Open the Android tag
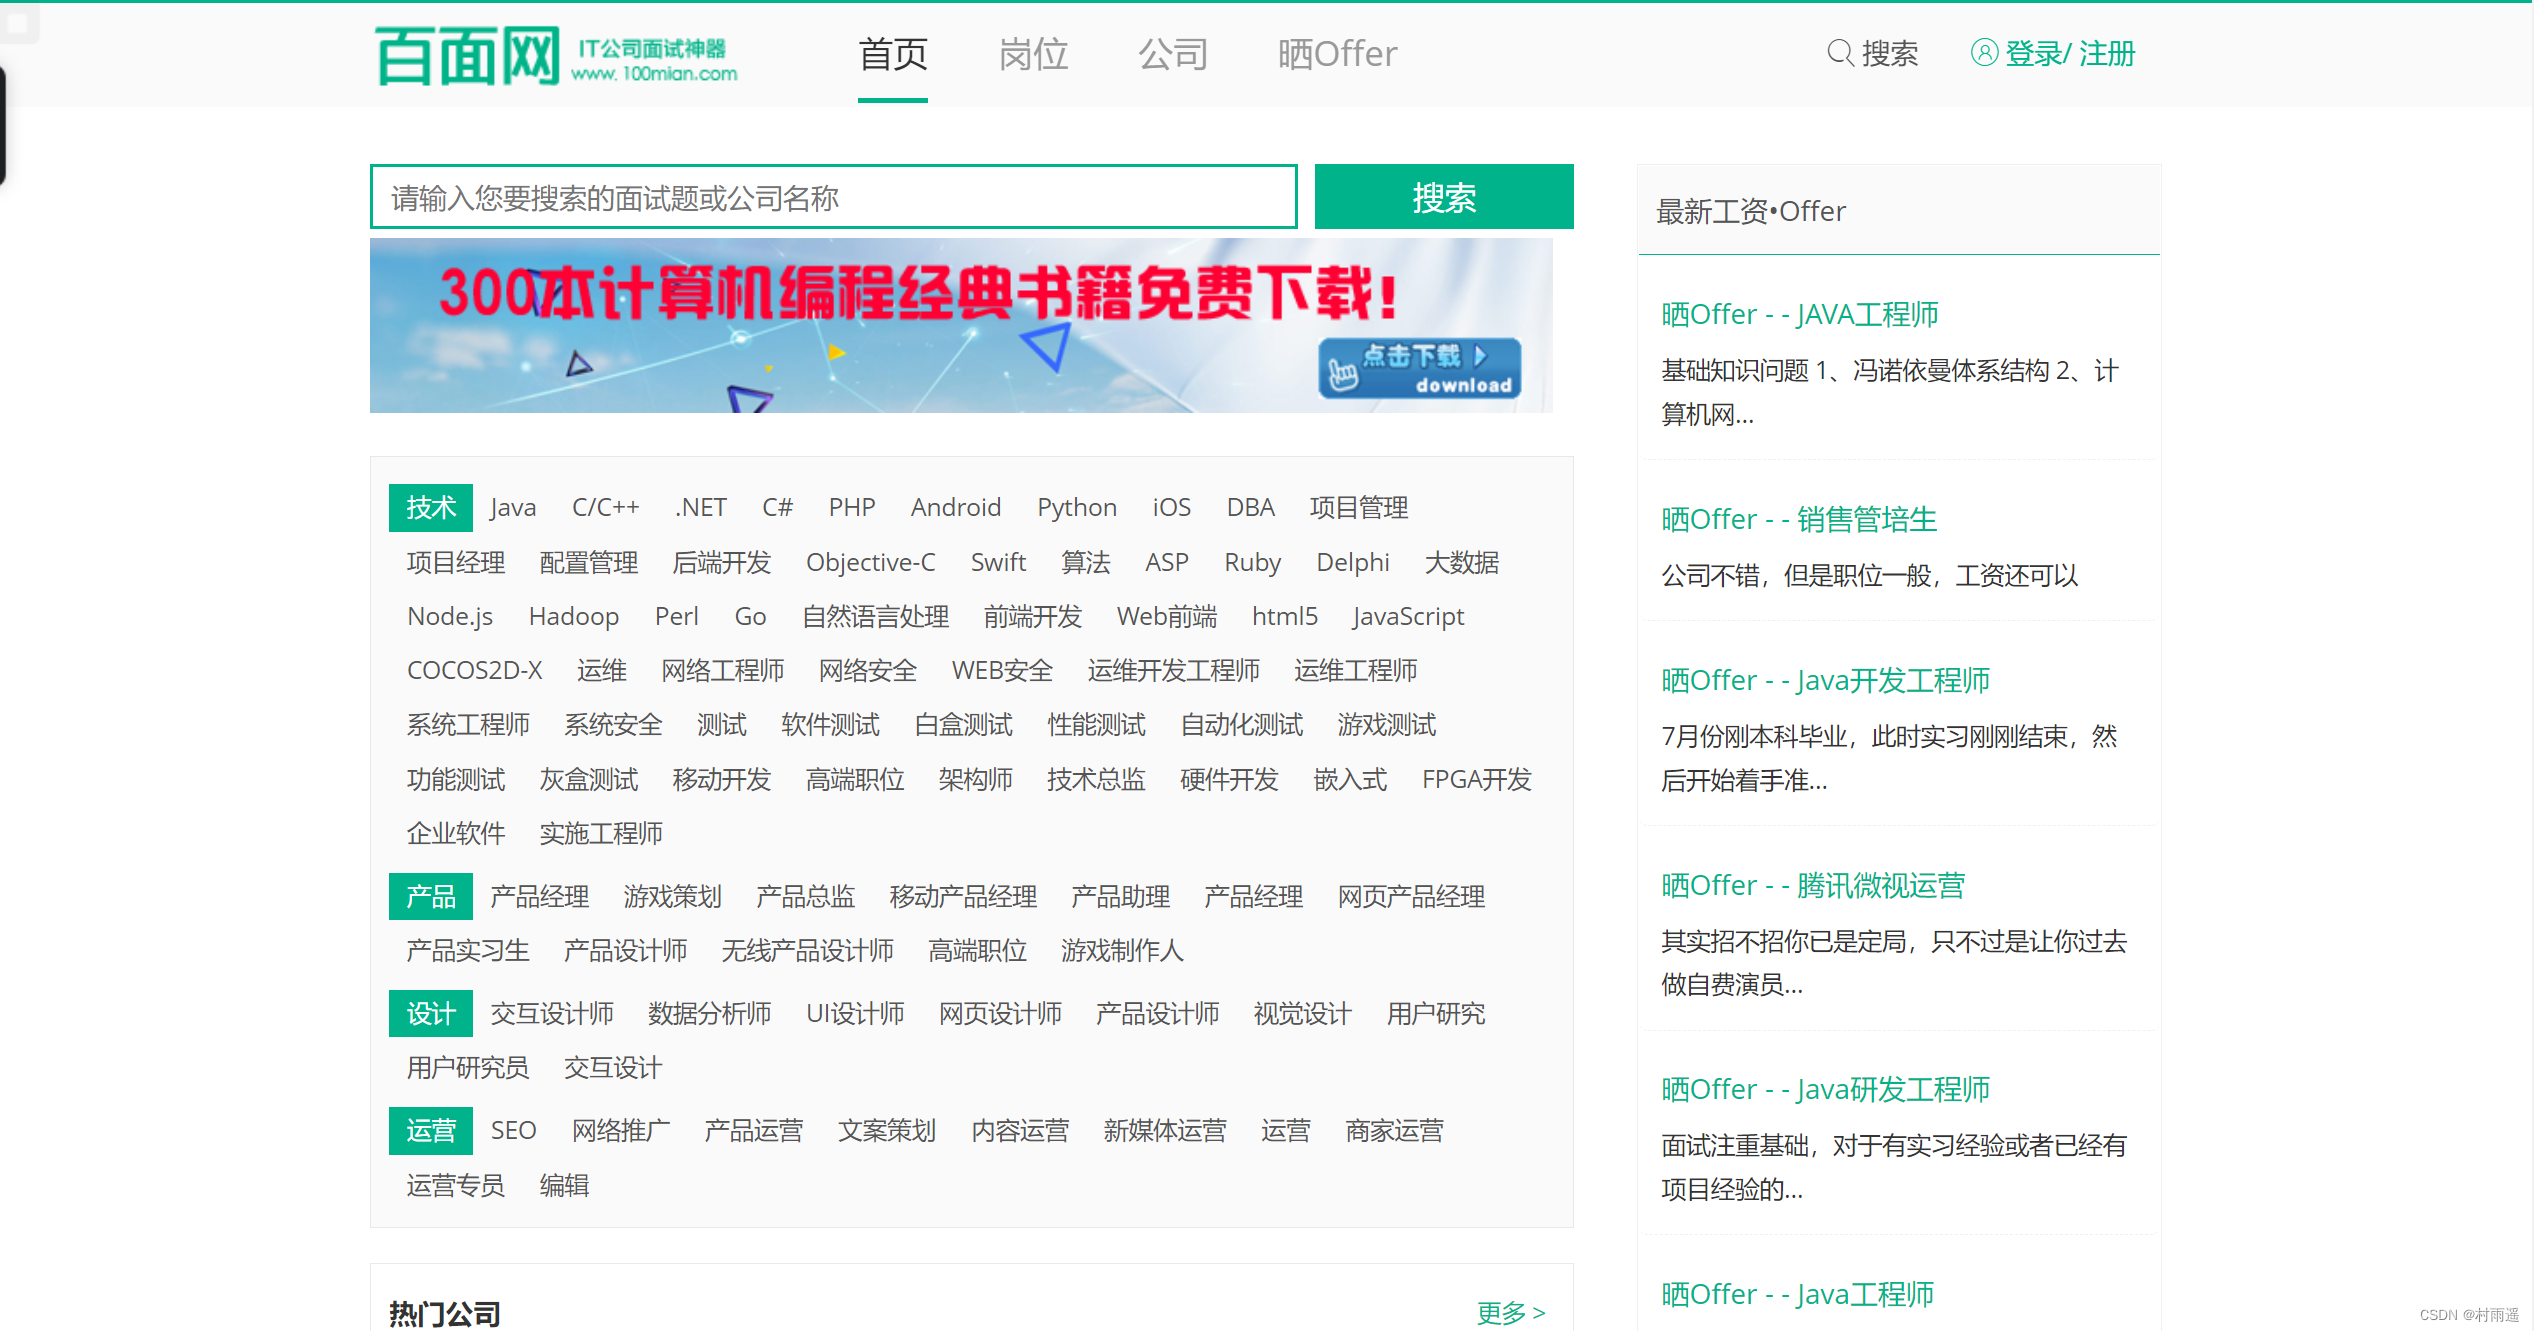The height and width of the screenshot is (1331, 2534). pos(956,508)
